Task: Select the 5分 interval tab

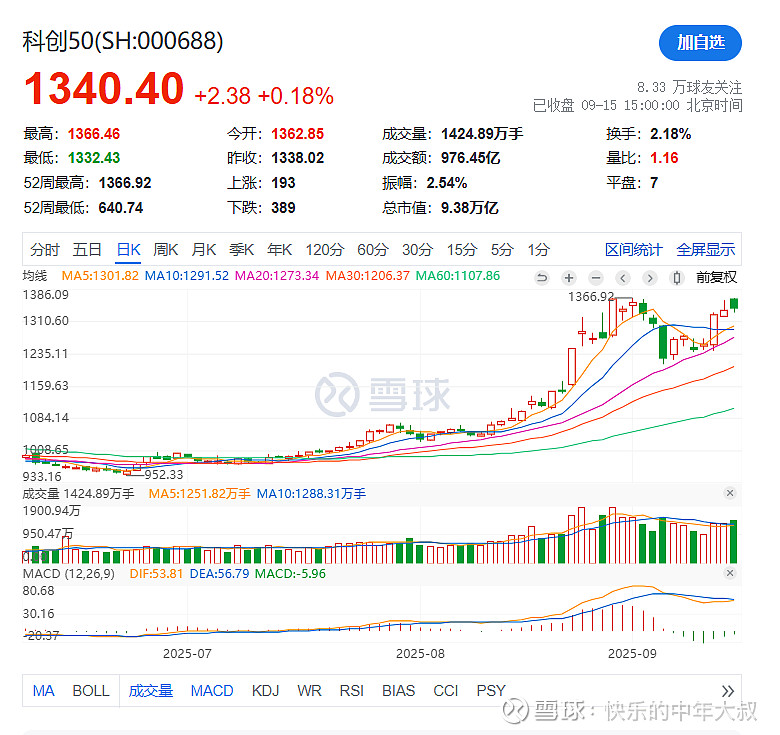Action: tap(502, 250)
